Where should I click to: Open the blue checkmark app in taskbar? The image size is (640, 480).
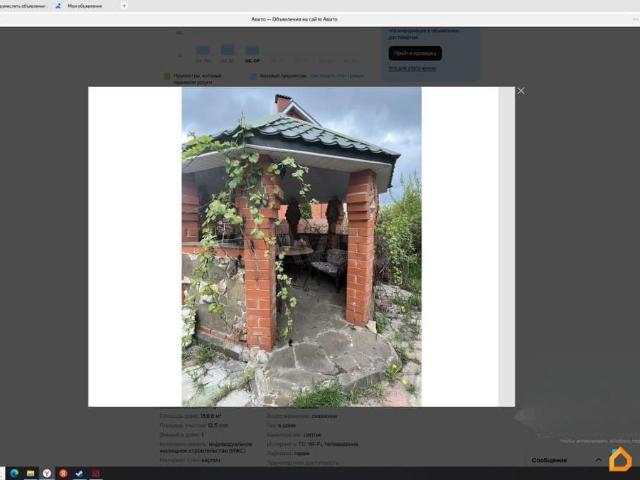tap(80, 473)
